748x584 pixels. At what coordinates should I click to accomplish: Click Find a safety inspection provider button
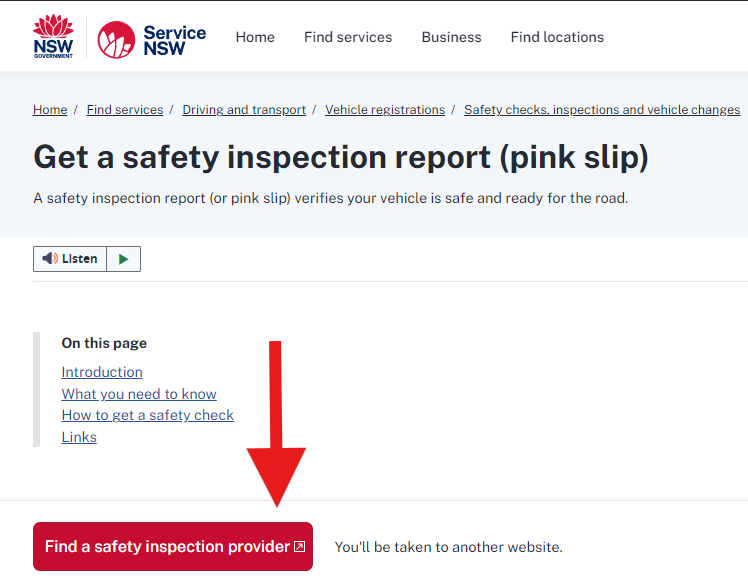[x=173, y=546]
